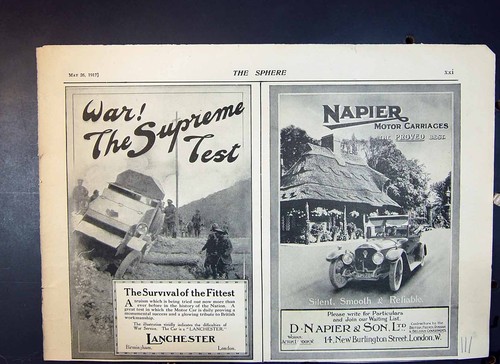Click the 'MOTOR CARRIAGES' text

pos(411,126)
